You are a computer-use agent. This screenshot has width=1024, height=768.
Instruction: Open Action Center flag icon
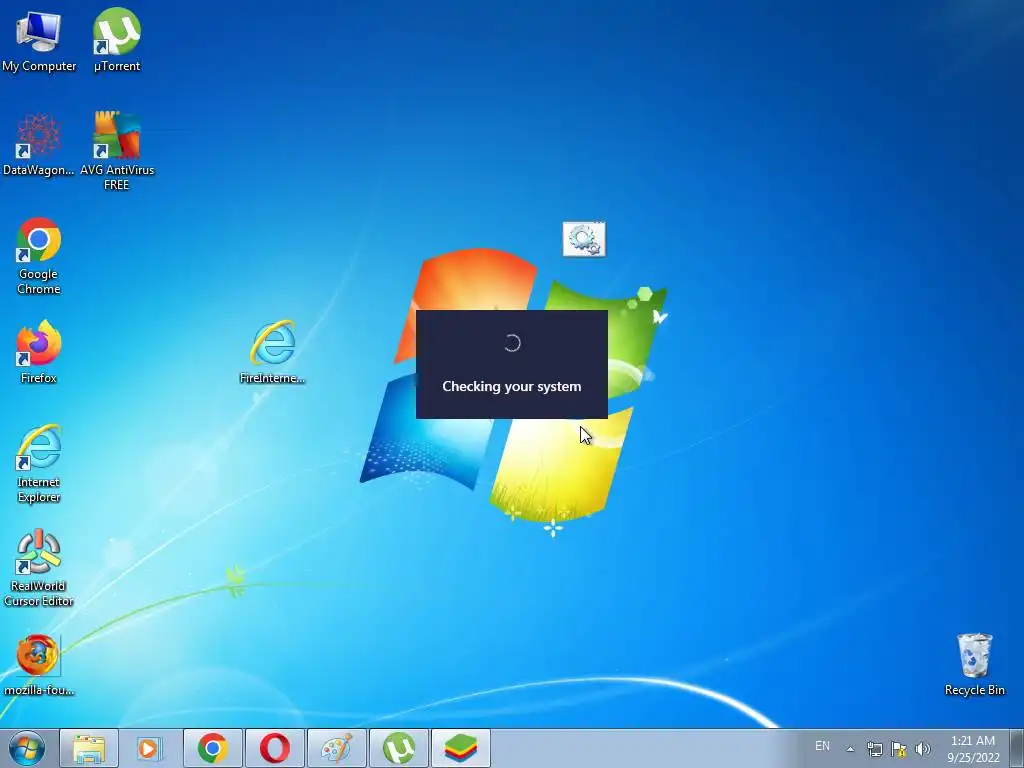(x=899, y=749)
